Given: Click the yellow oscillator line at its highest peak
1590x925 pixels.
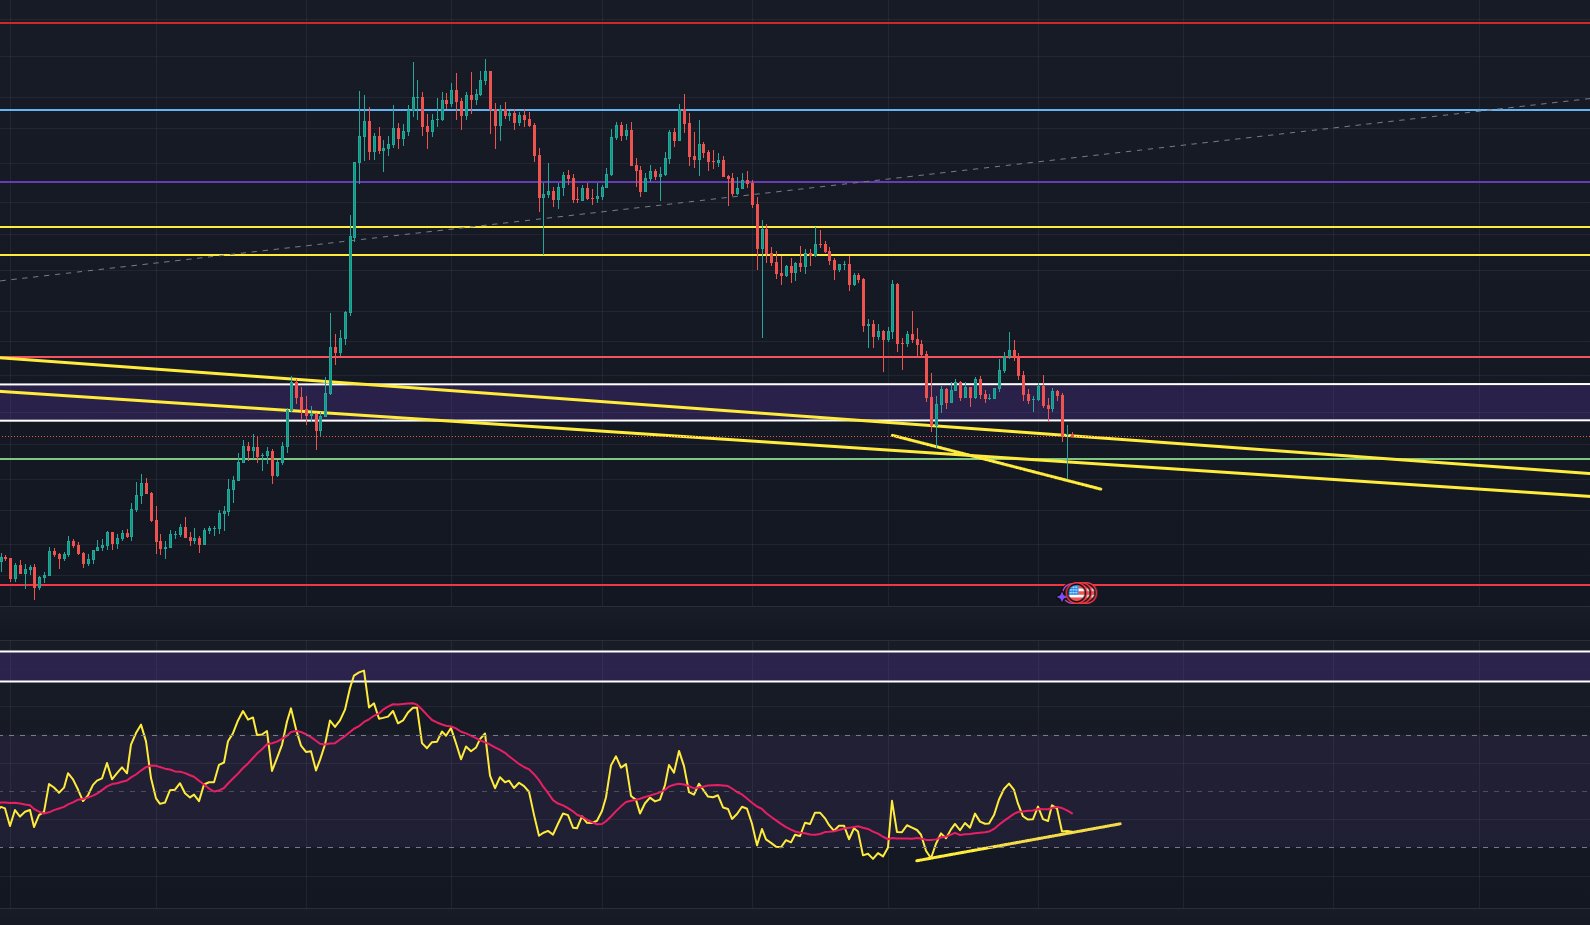Looking at the screenshot, I should click(360, 673).
